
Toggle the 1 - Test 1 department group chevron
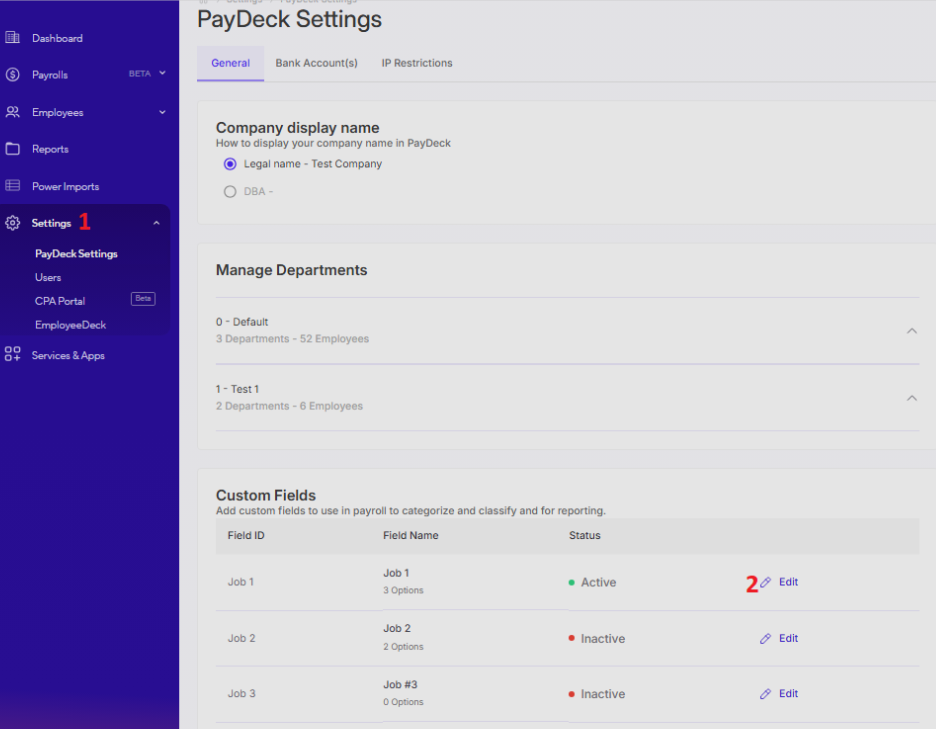click(x=912, y=398)
